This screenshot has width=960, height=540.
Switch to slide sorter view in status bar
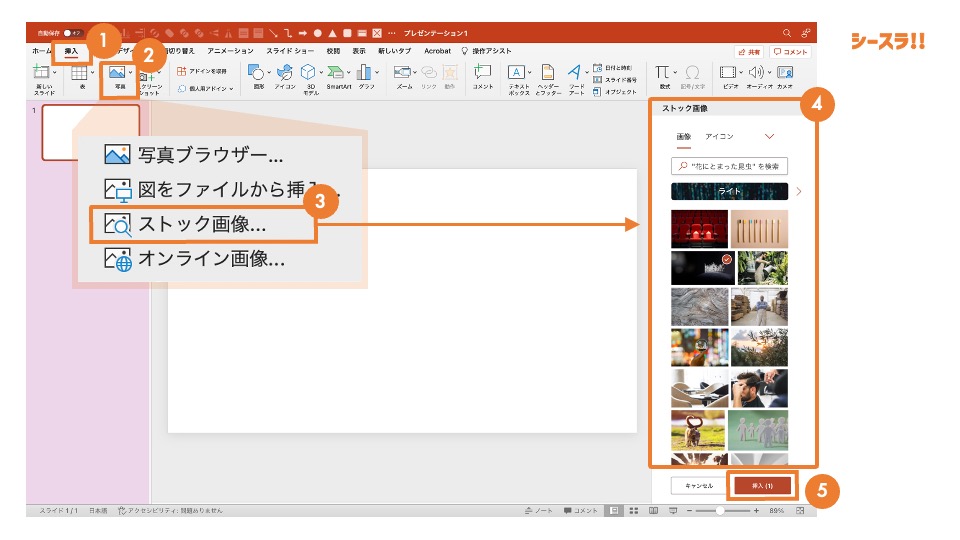[x=632, y=510]
